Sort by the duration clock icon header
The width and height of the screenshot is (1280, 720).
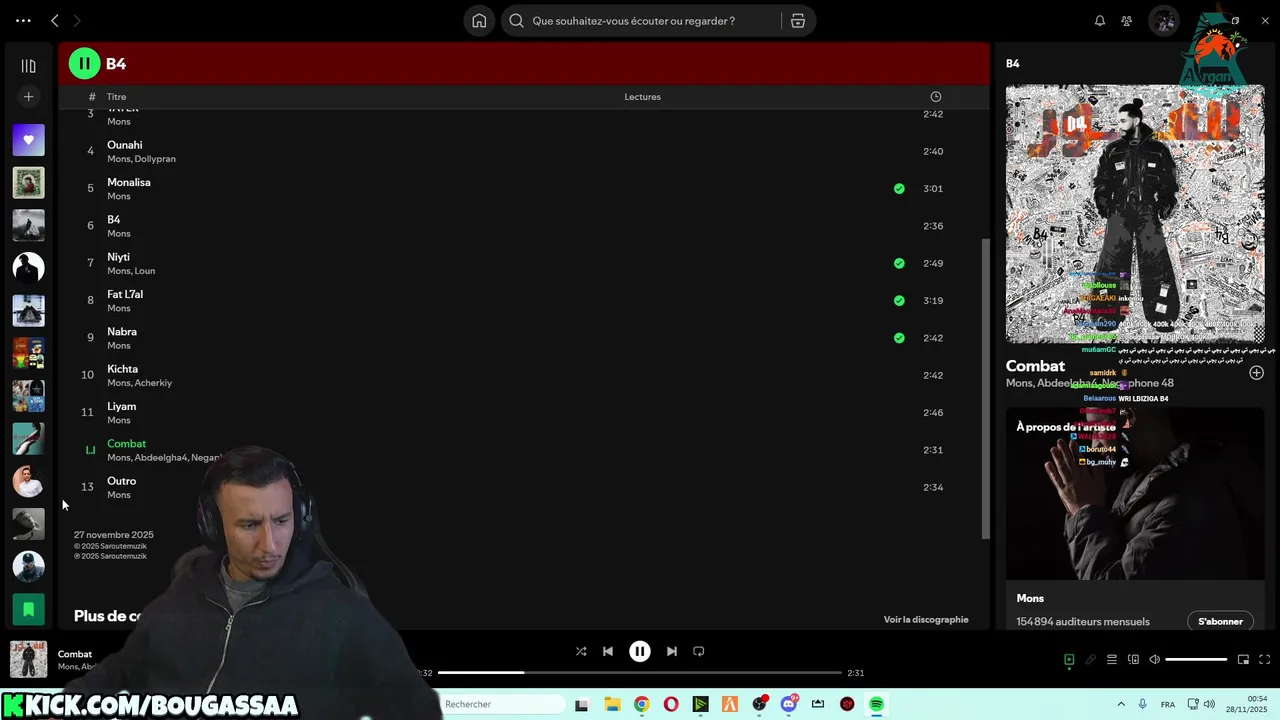coord(935,97)
